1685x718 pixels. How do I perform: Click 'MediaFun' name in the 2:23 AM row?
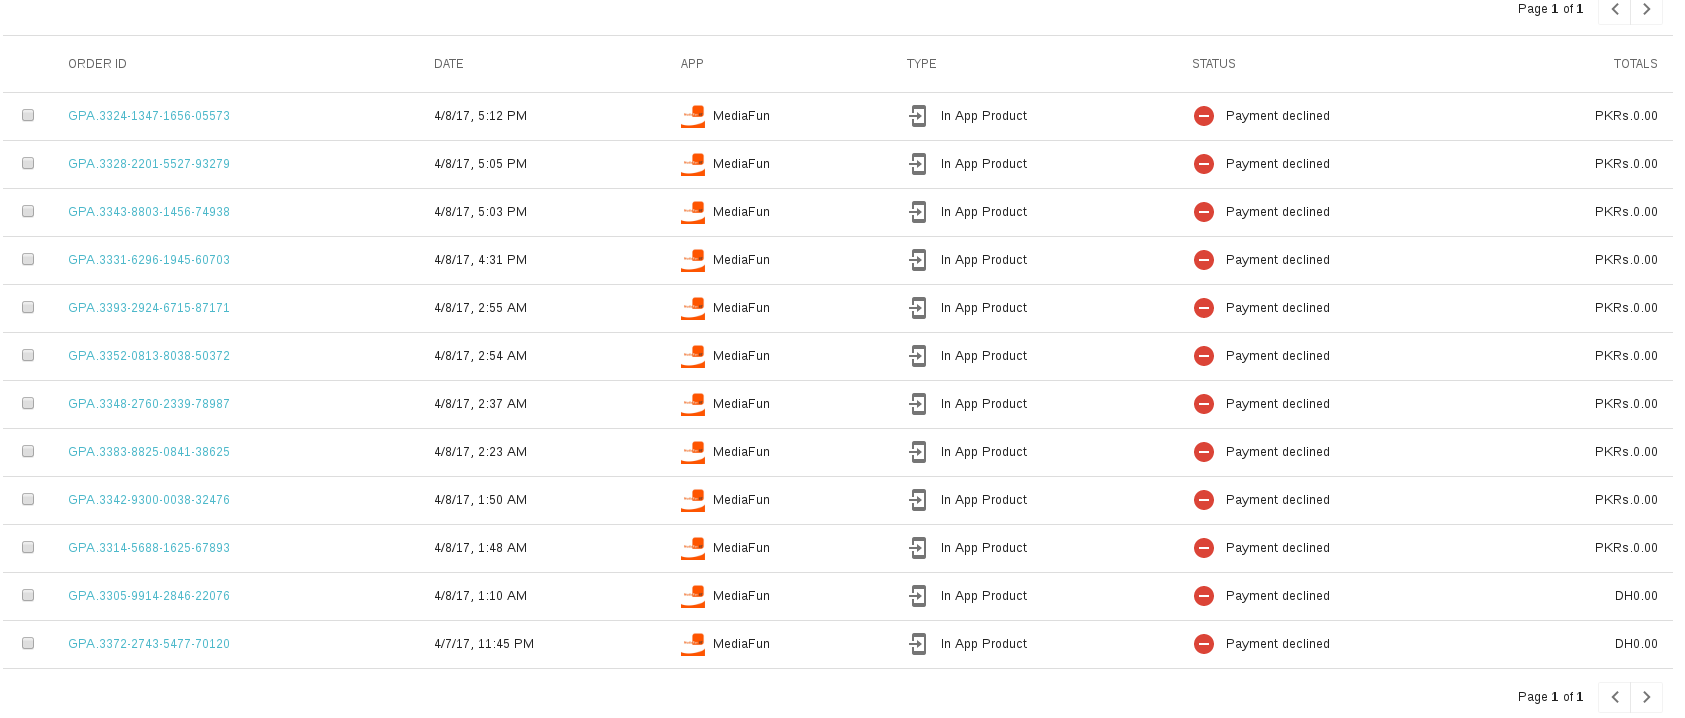(x=741, y=452)
